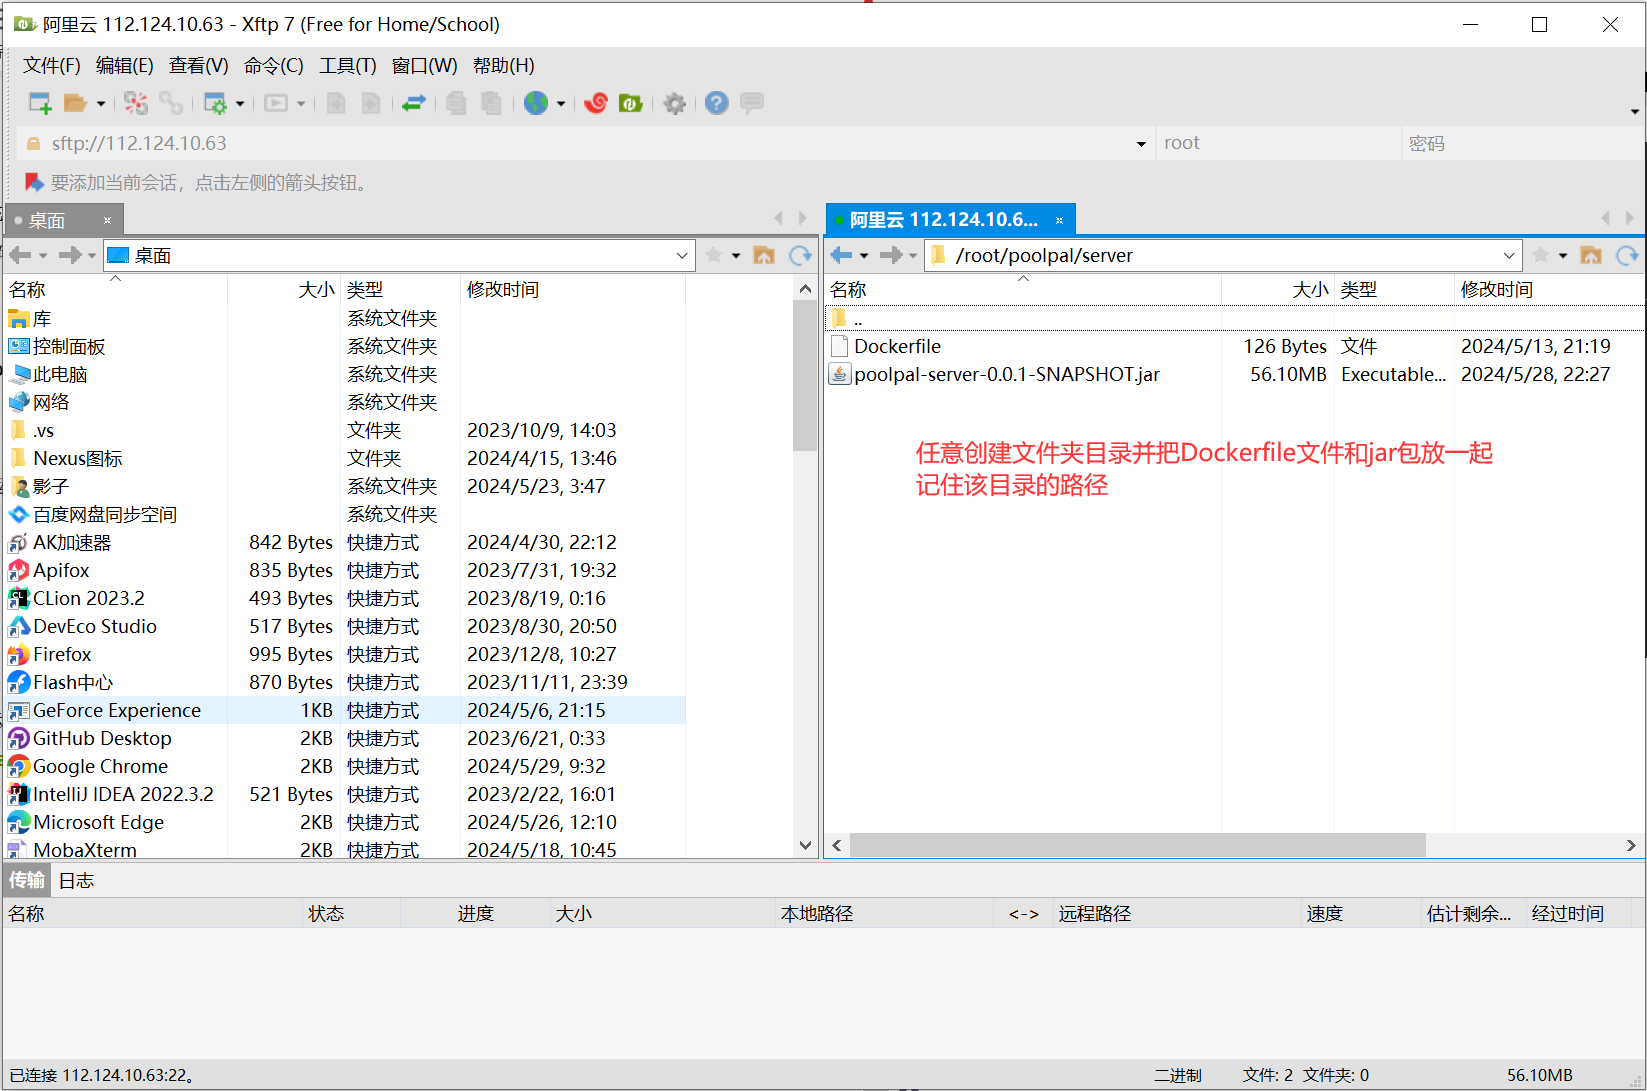This screenshot has height=1091, width=1647.
Task: Expand the sftp address bar dropdown
Action: point(1141,144)
